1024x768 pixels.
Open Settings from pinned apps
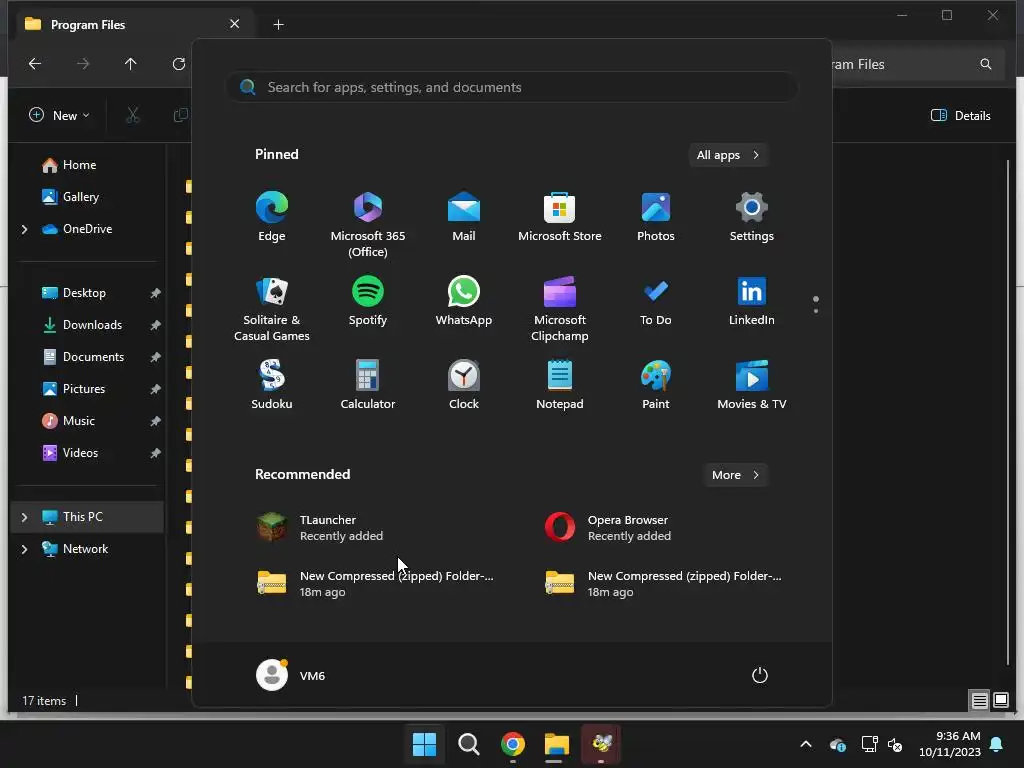tap(752, 217)
